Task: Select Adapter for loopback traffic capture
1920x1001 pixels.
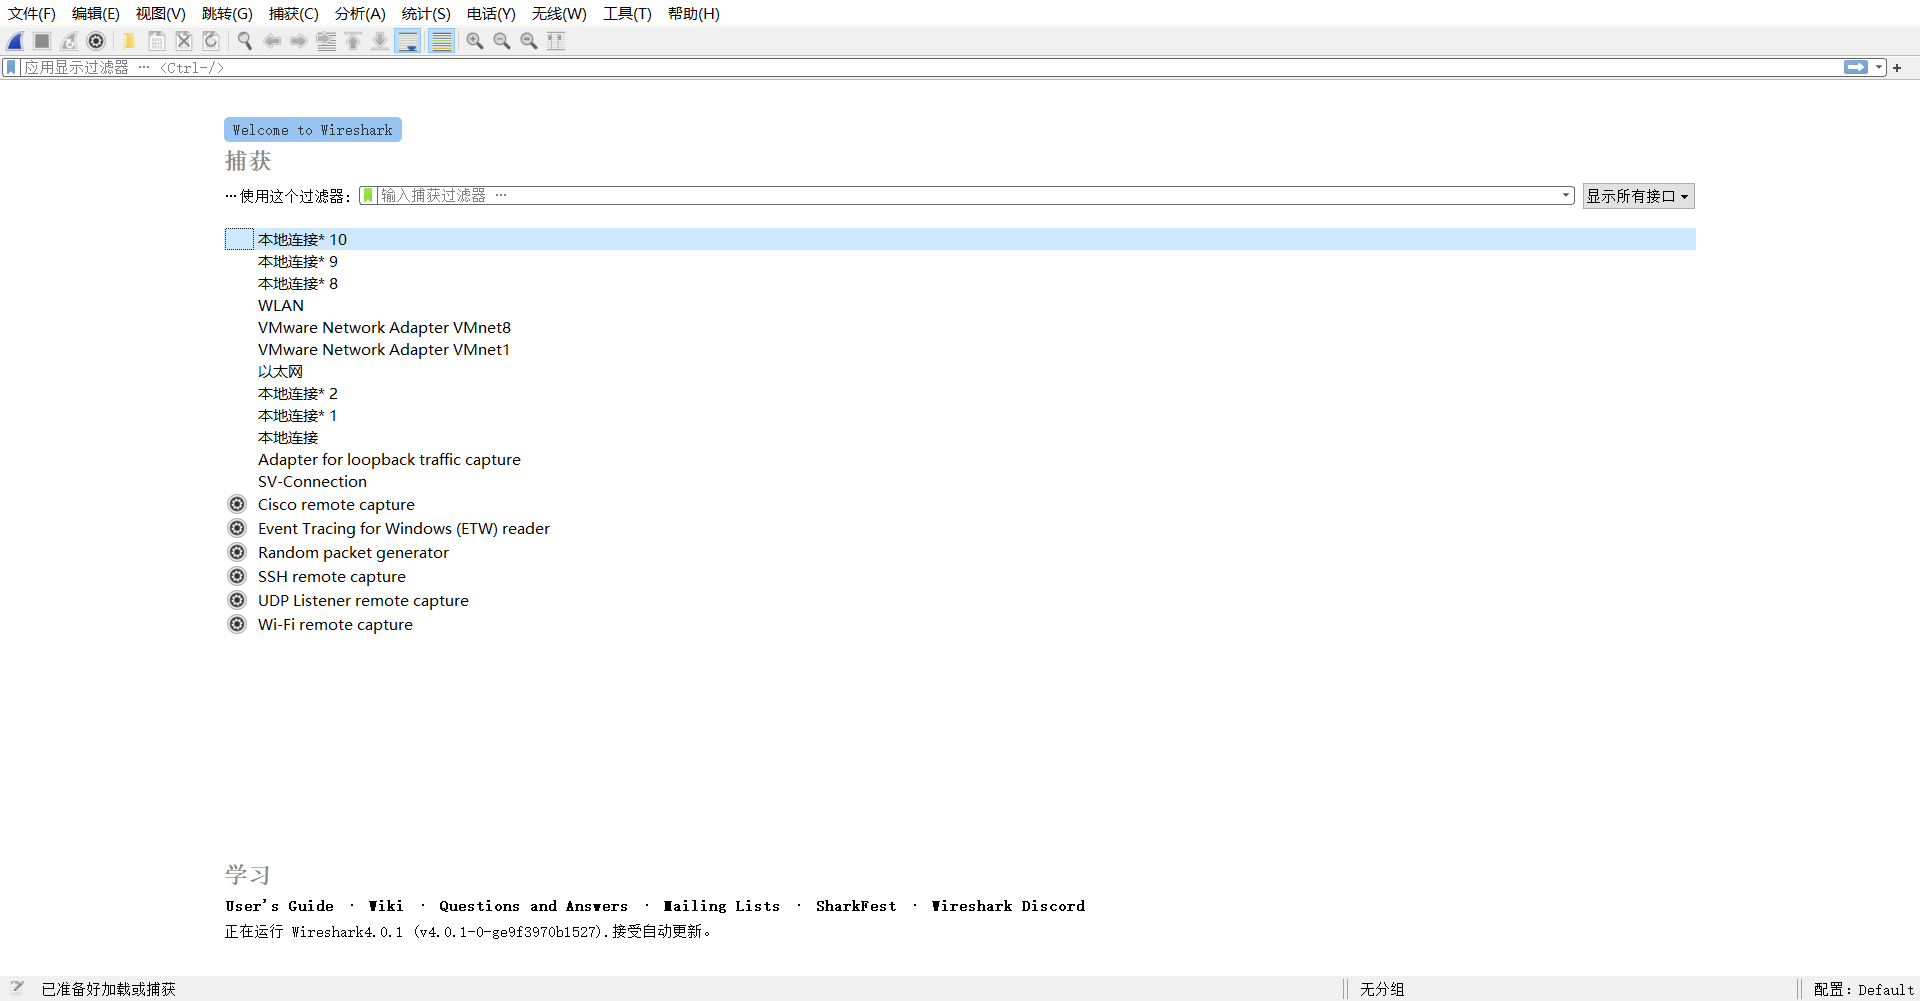Action: click(x=960, y=459)
